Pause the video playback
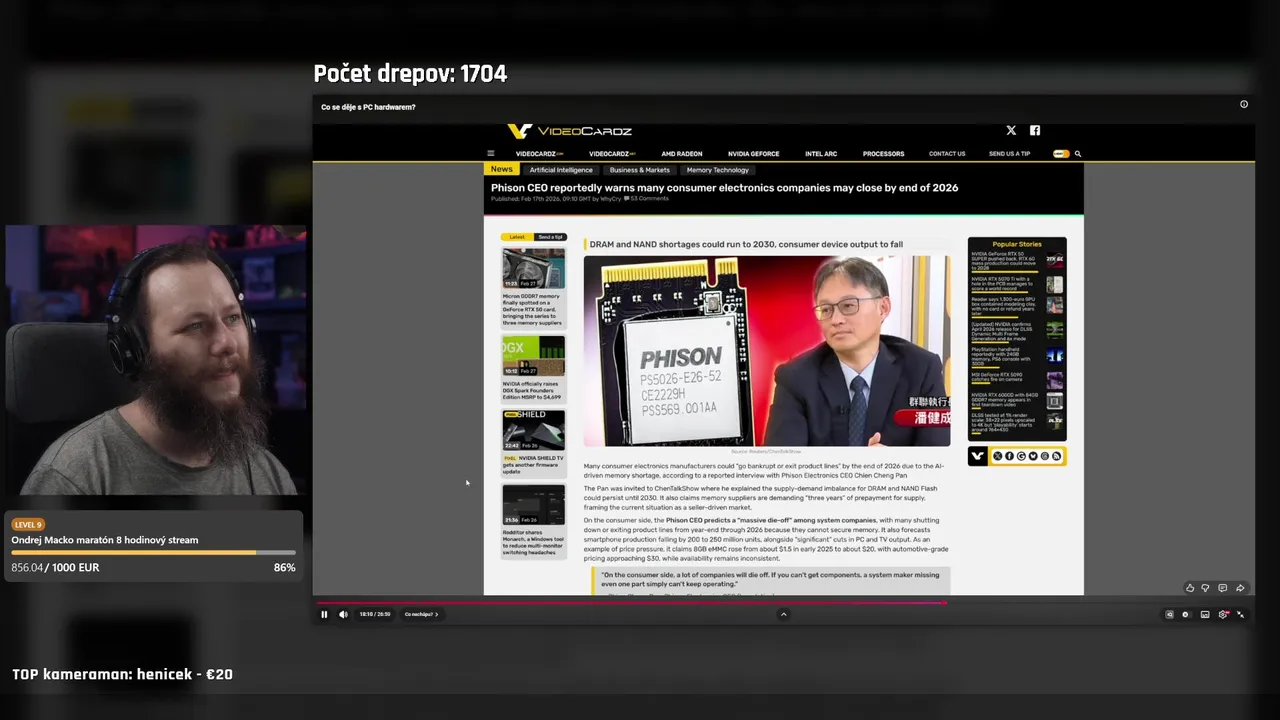The image size is (1280, 720). point(324,614)
